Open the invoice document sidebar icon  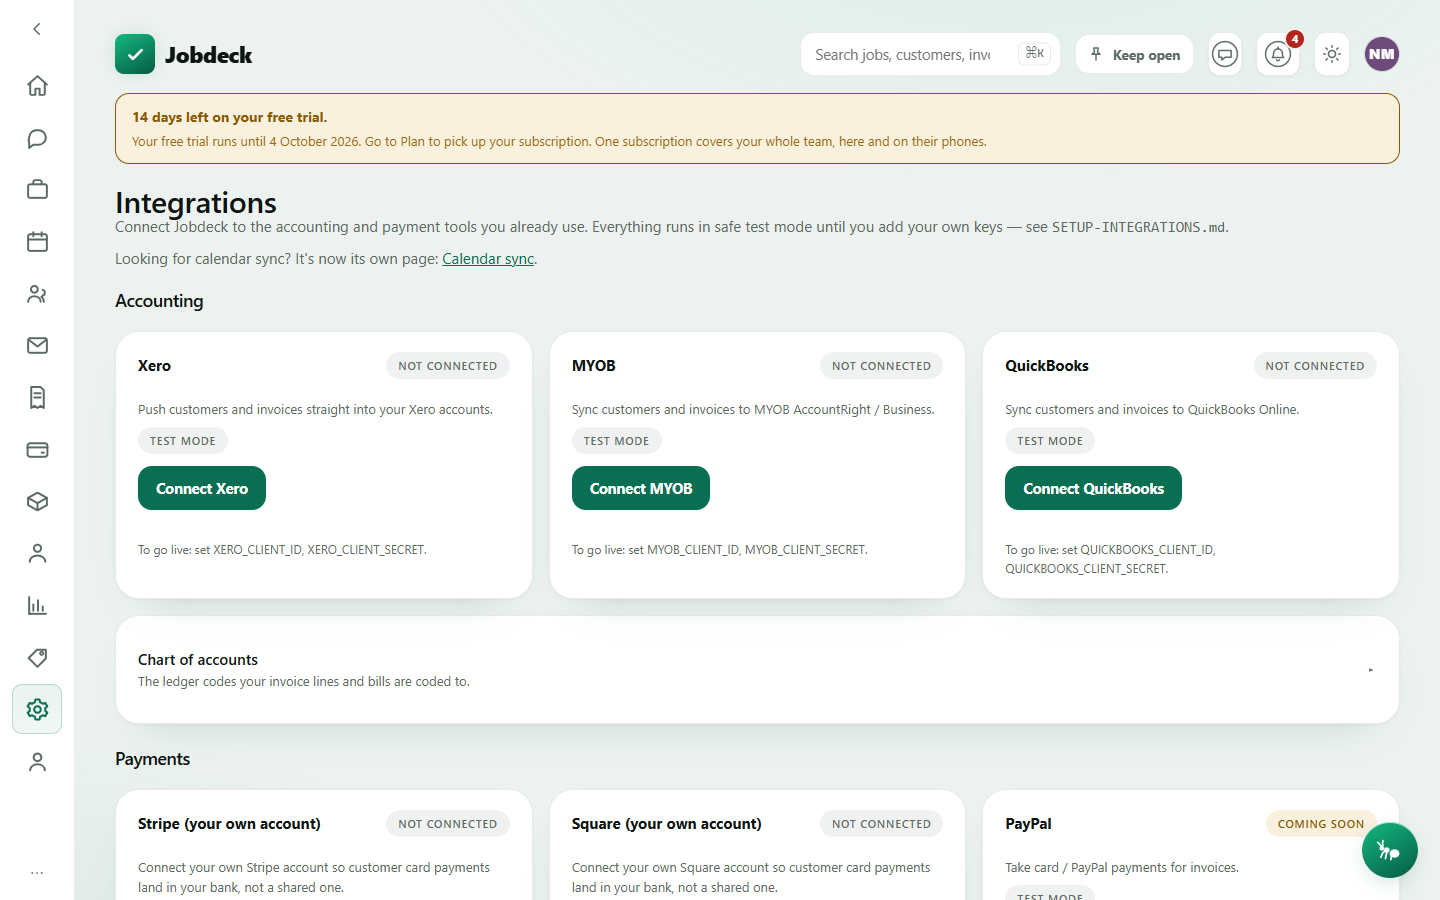(37, 398)
